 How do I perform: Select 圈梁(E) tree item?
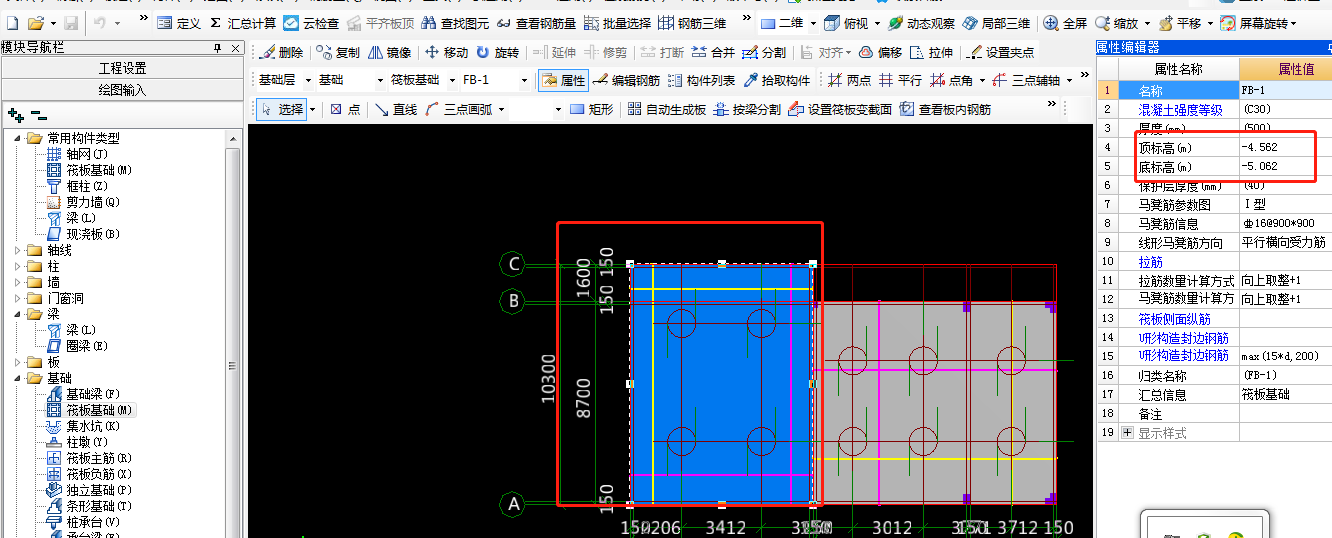tap(76, 346)
